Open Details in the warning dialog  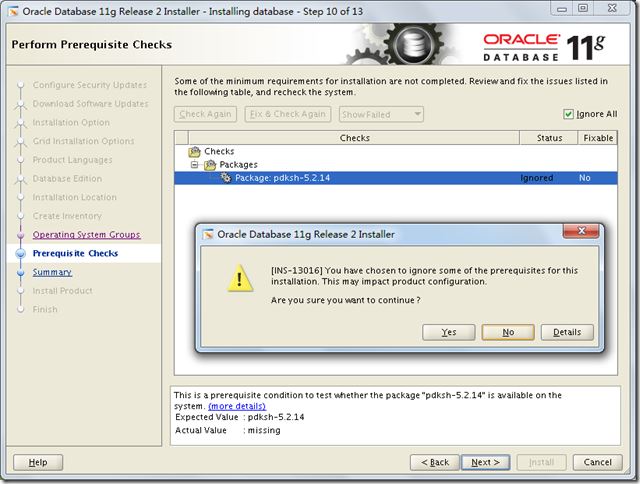567,332
